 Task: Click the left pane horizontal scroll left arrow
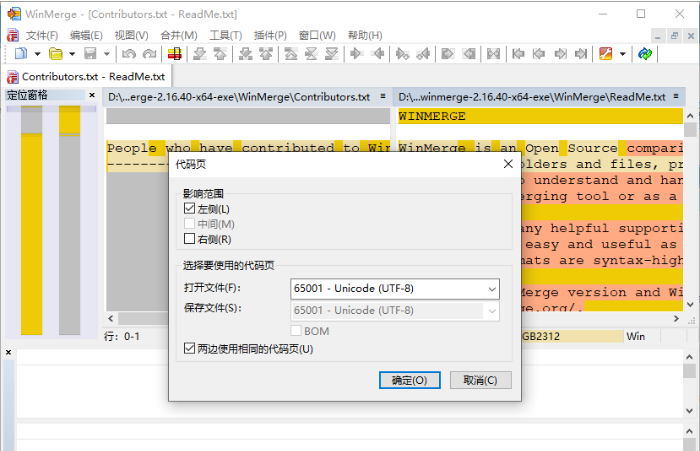(111, 318)
